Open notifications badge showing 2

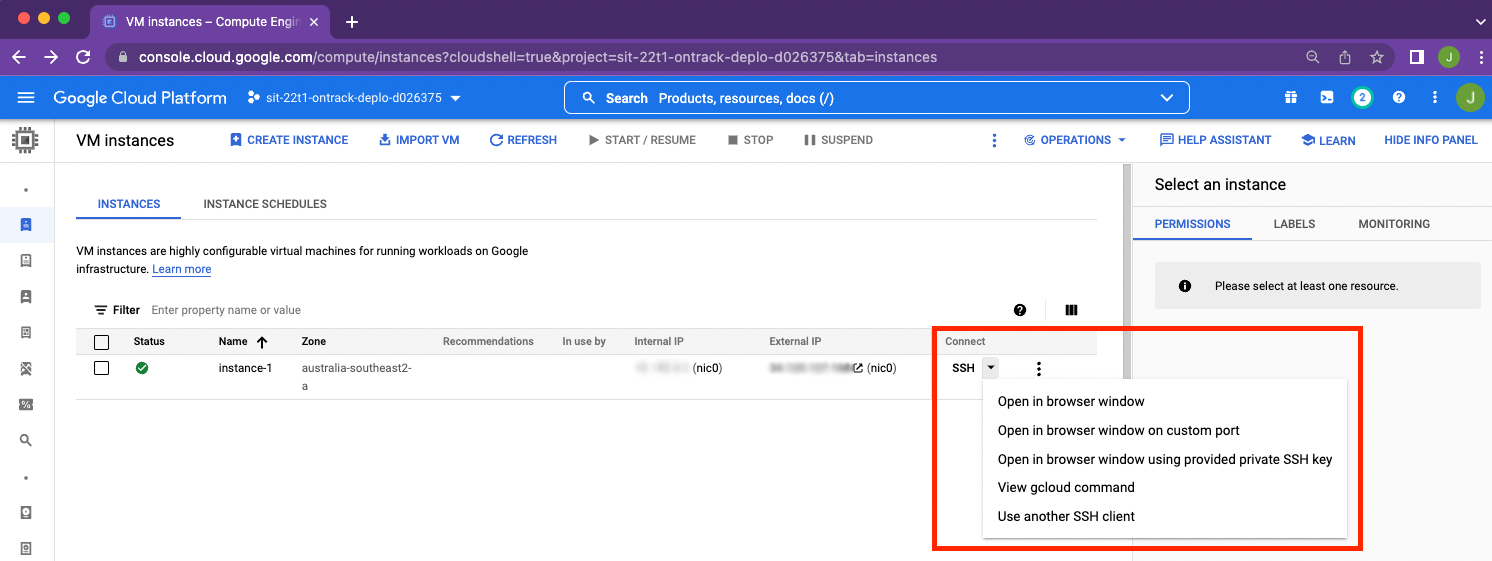pyautogui.click(x=1361, y=98)
